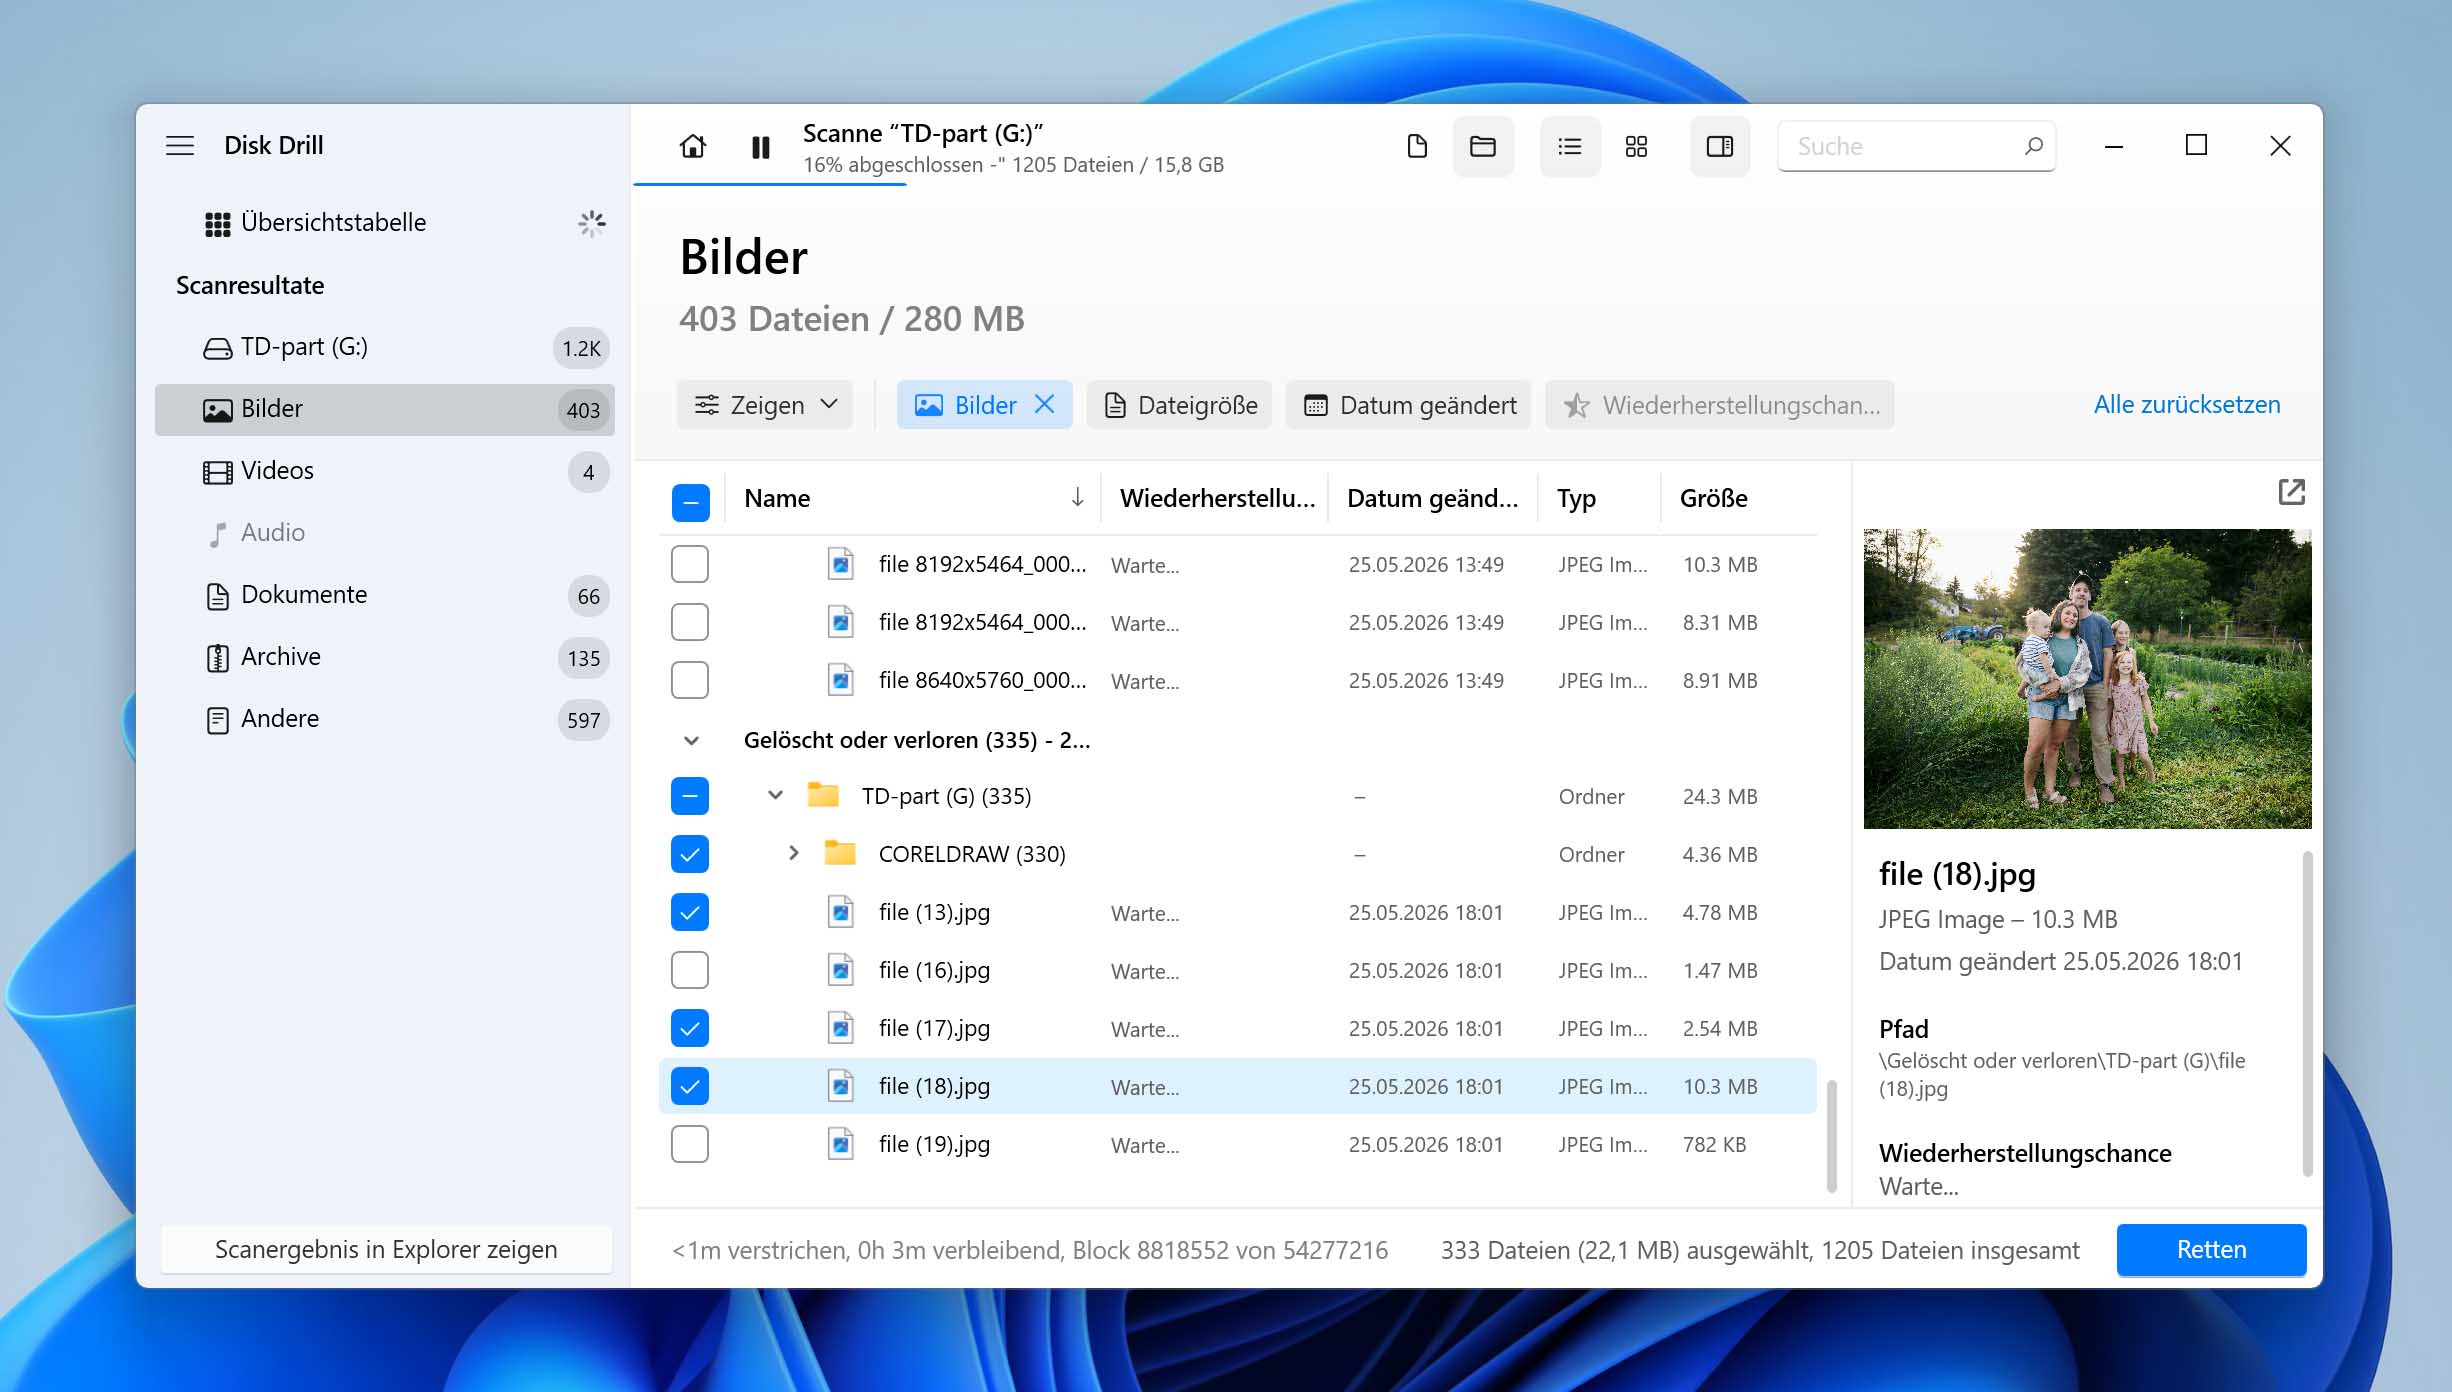Switch to folder view icon
This screenshot has height=1392, width=2452.
coord(1483,147)
